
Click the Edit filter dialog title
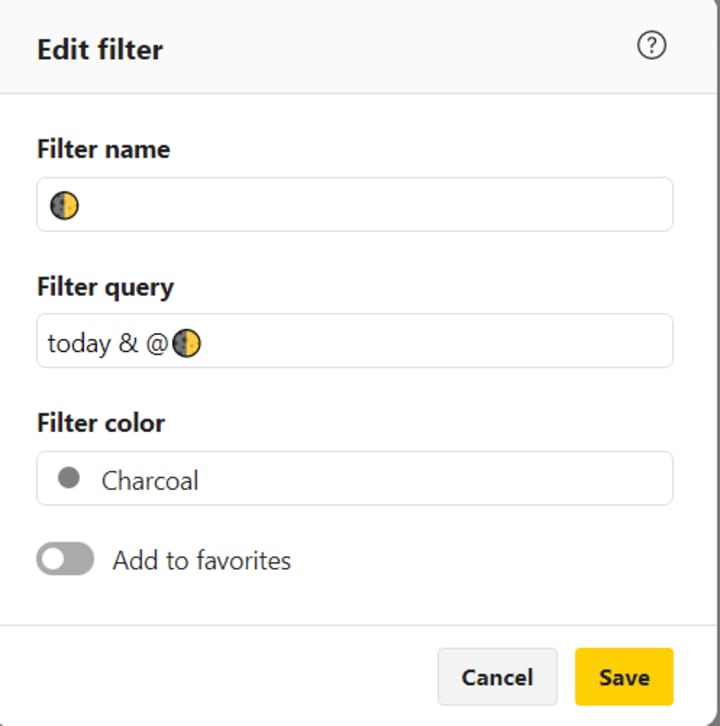click(x=100, y=50)
